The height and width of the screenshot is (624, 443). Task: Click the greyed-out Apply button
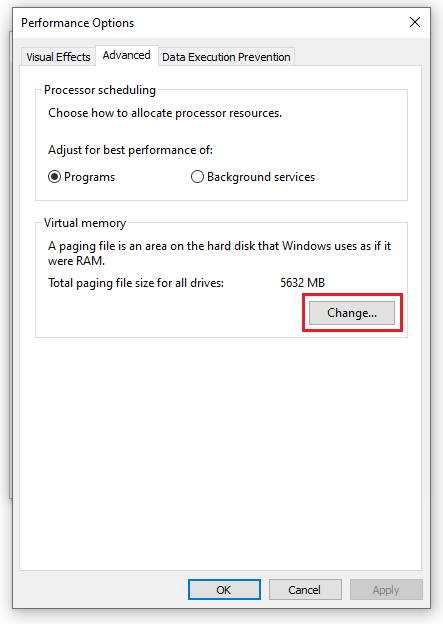[386, 589]
